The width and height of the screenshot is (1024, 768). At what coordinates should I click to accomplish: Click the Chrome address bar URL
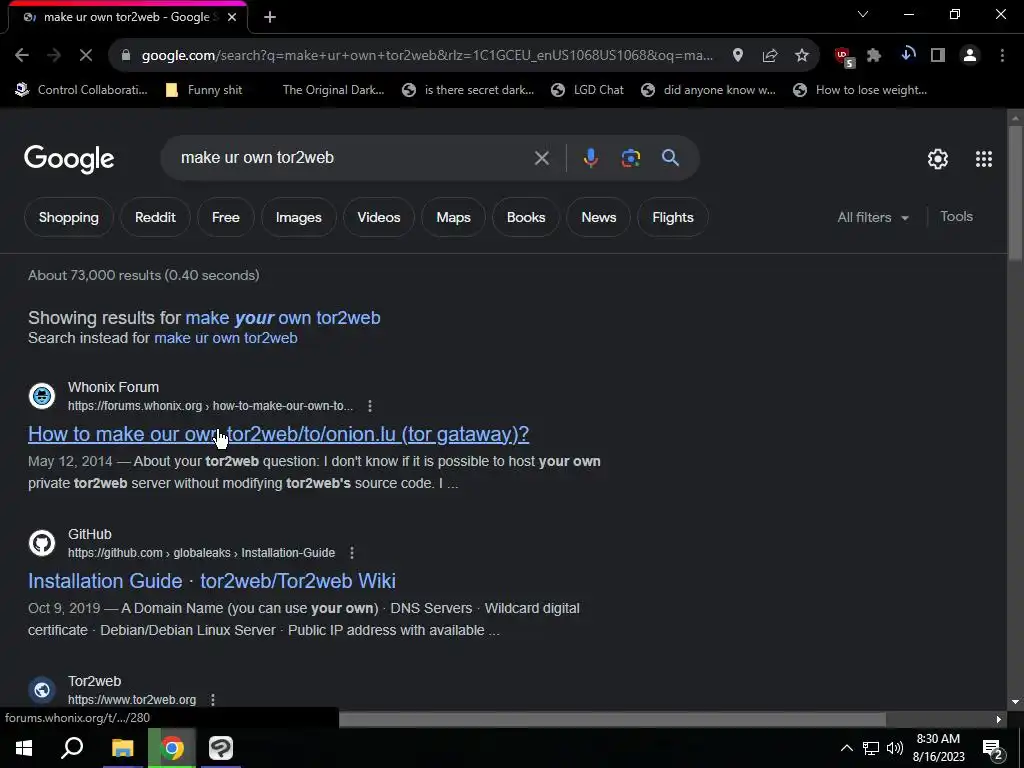point(427,56)
